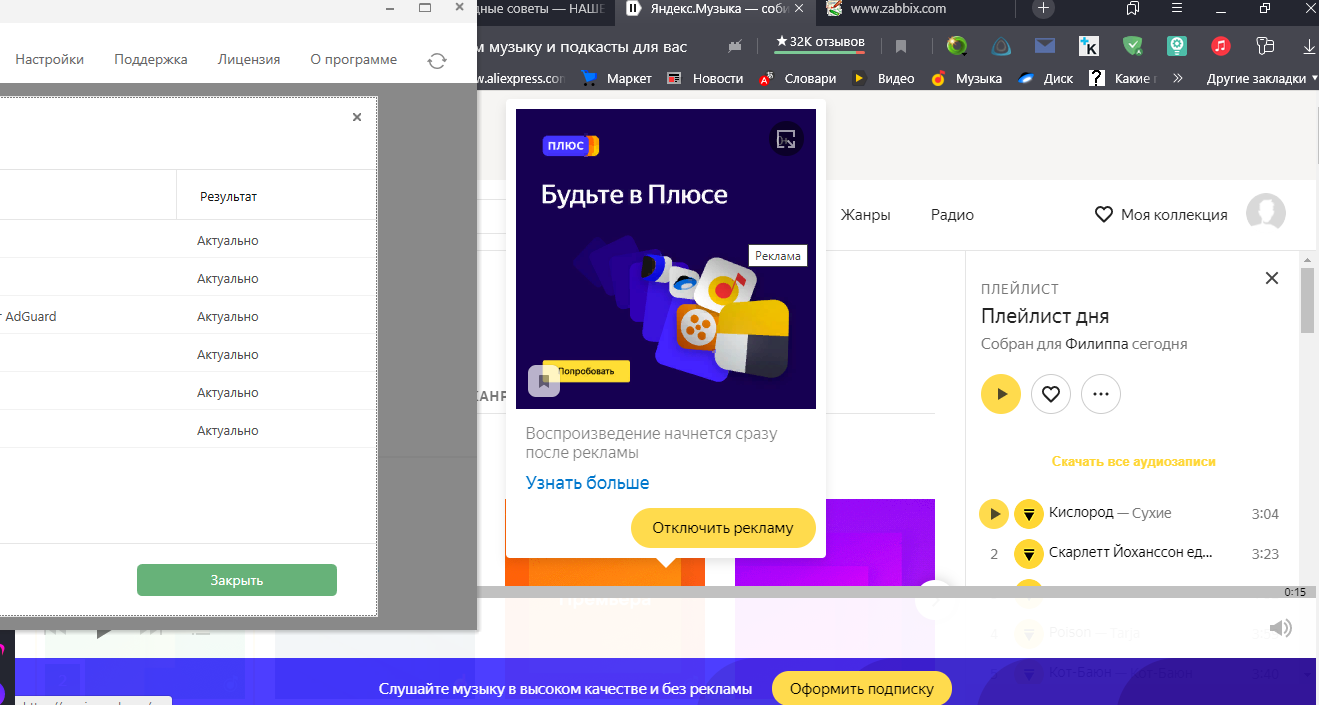Click the Оформить подписку button
Screen dimensions: 1319x705
coord(862,689)
